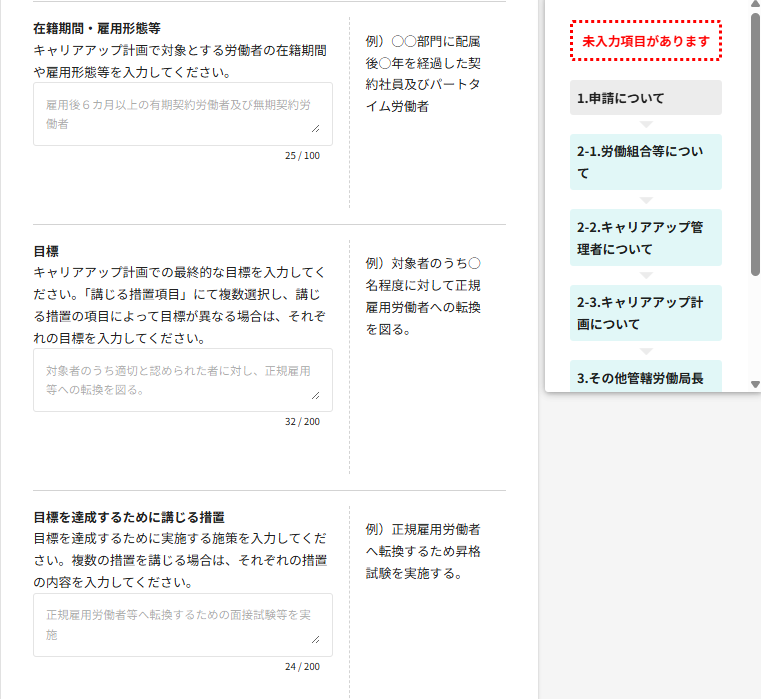
Task: Select 2-3.キャリアアップ計画について in the sidebar
Action: (x=646, y=313)
